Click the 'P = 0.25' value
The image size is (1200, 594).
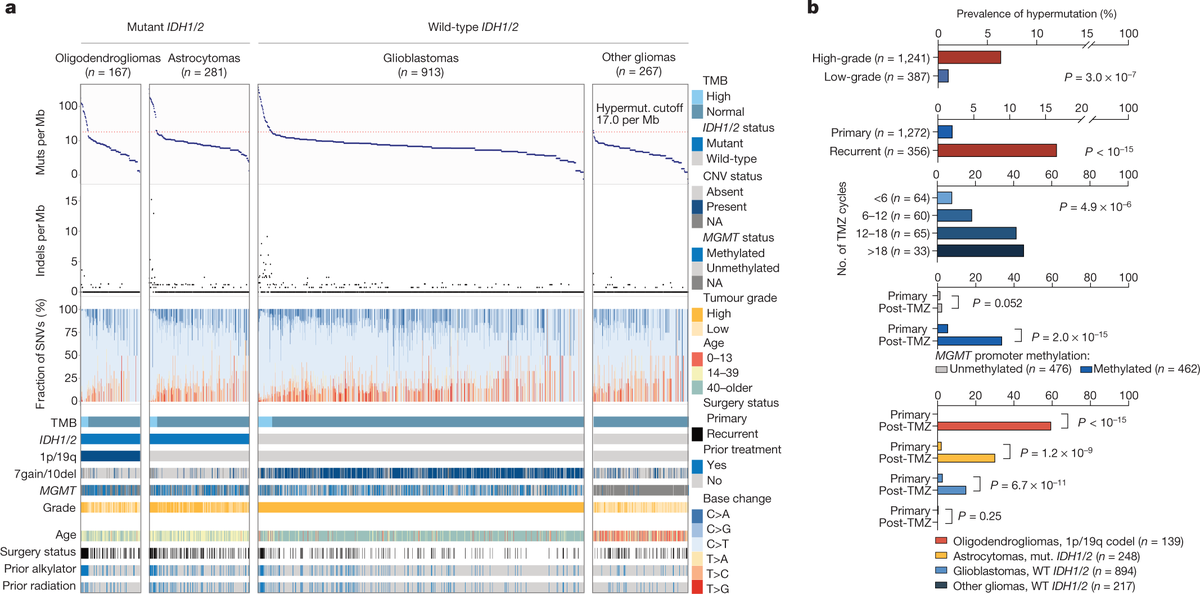click(x=981, y=516)
